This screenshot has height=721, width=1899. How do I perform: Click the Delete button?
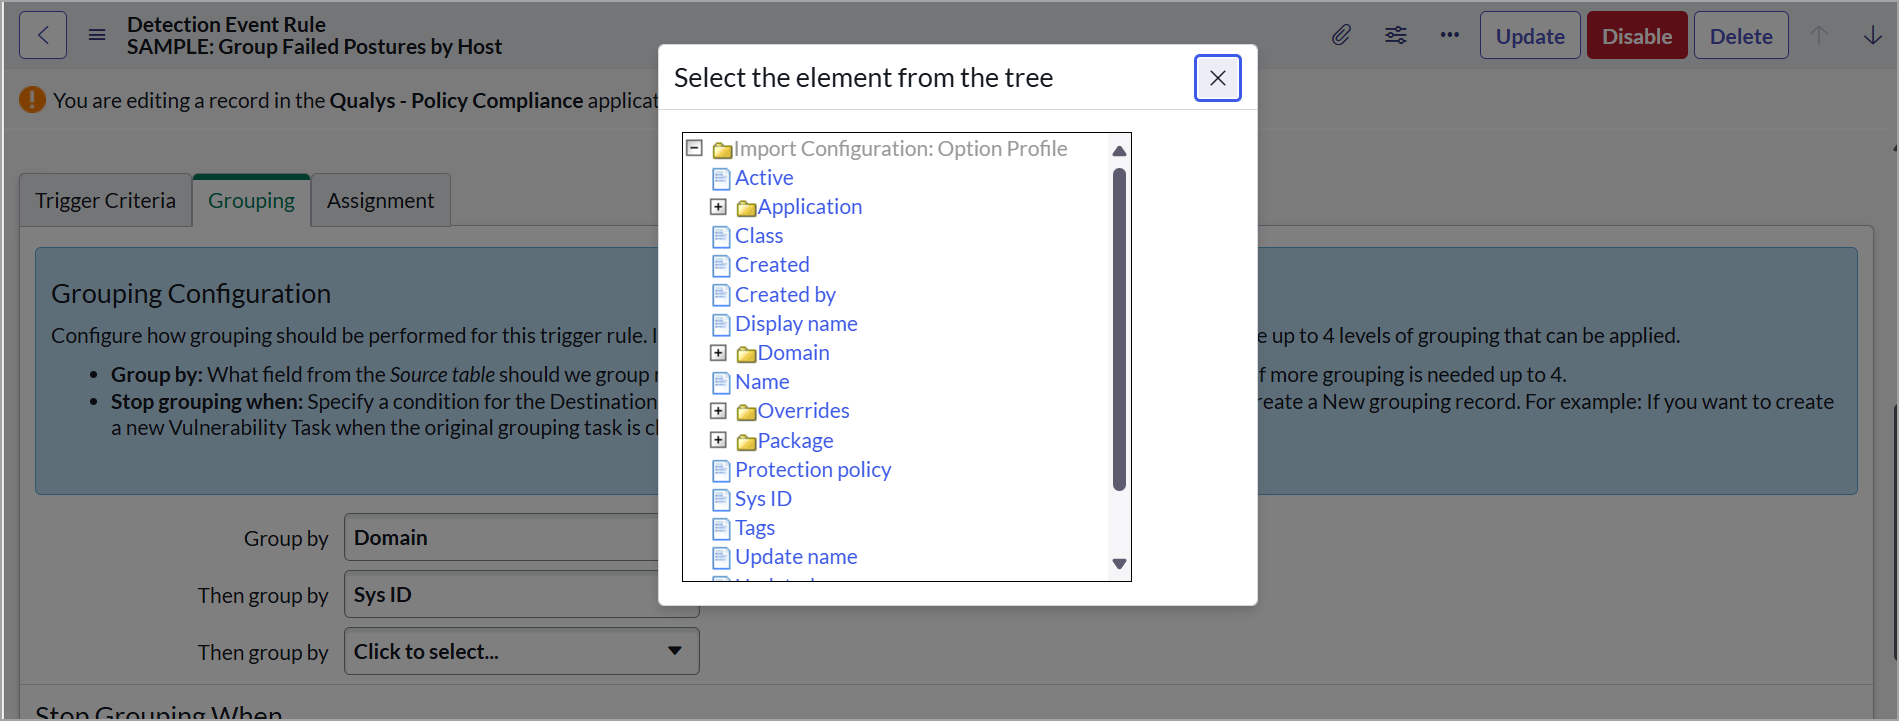(x=1741, y=36)
